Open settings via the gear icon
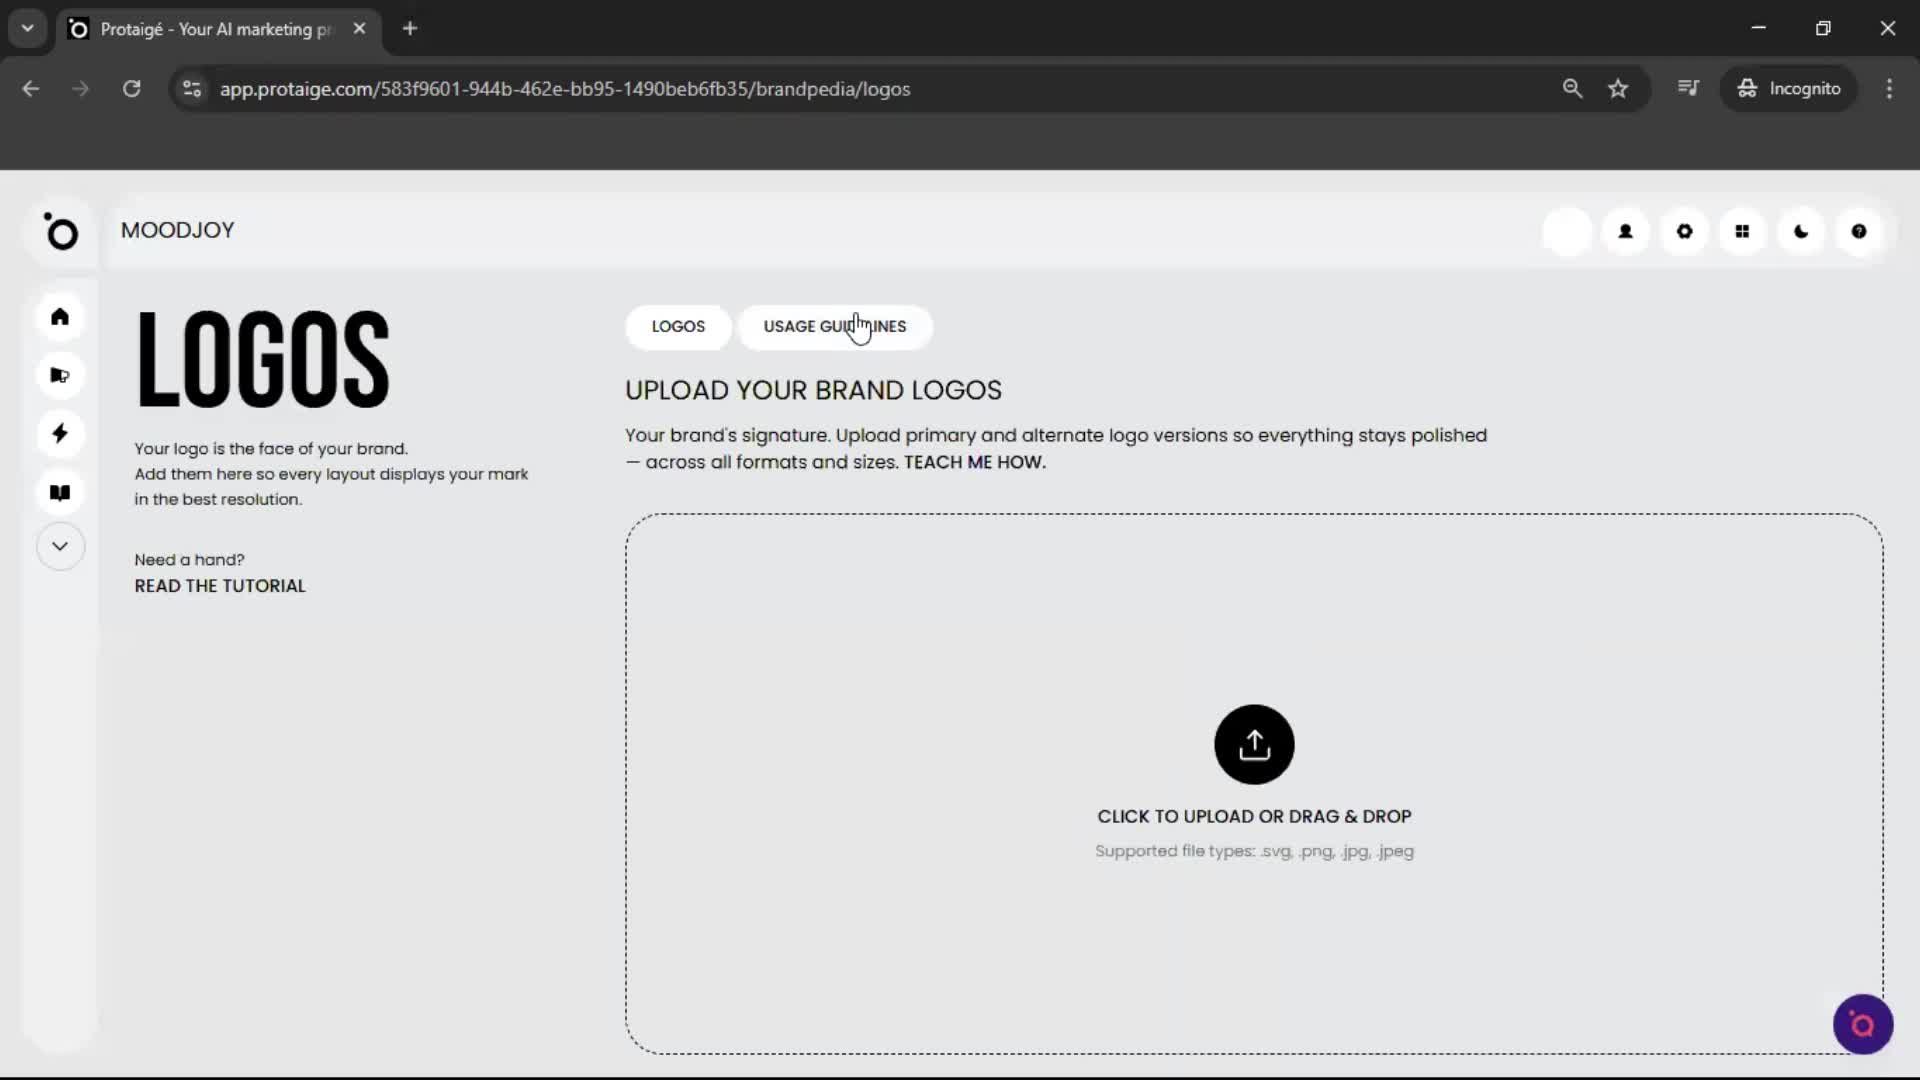This screenshot has width=1920, height=1080. pyautogui.click(x=1684, y=231)
